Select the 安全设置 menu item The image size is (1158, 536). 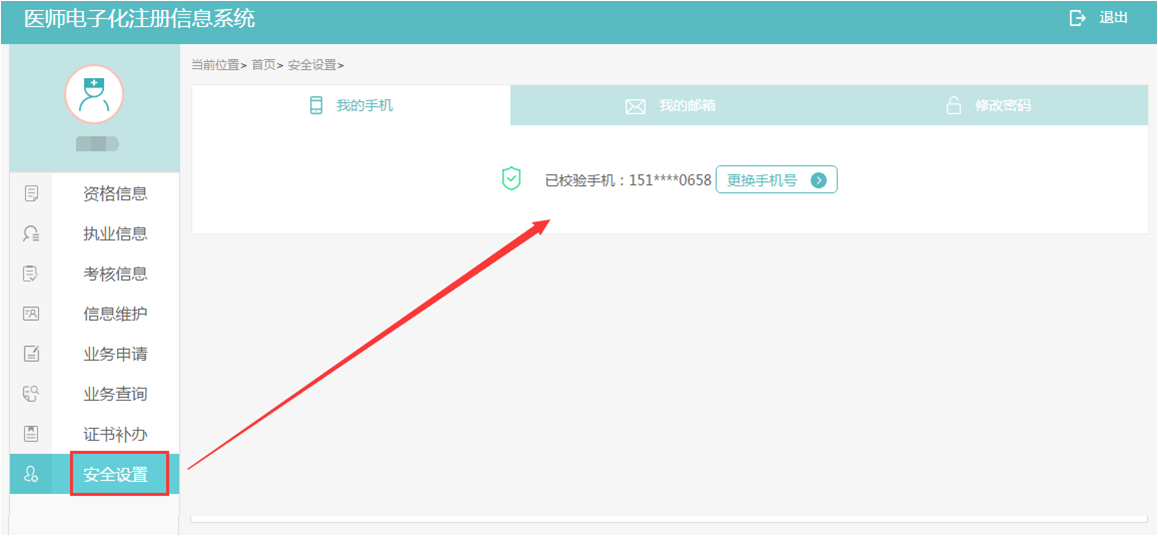click(115, 474)
